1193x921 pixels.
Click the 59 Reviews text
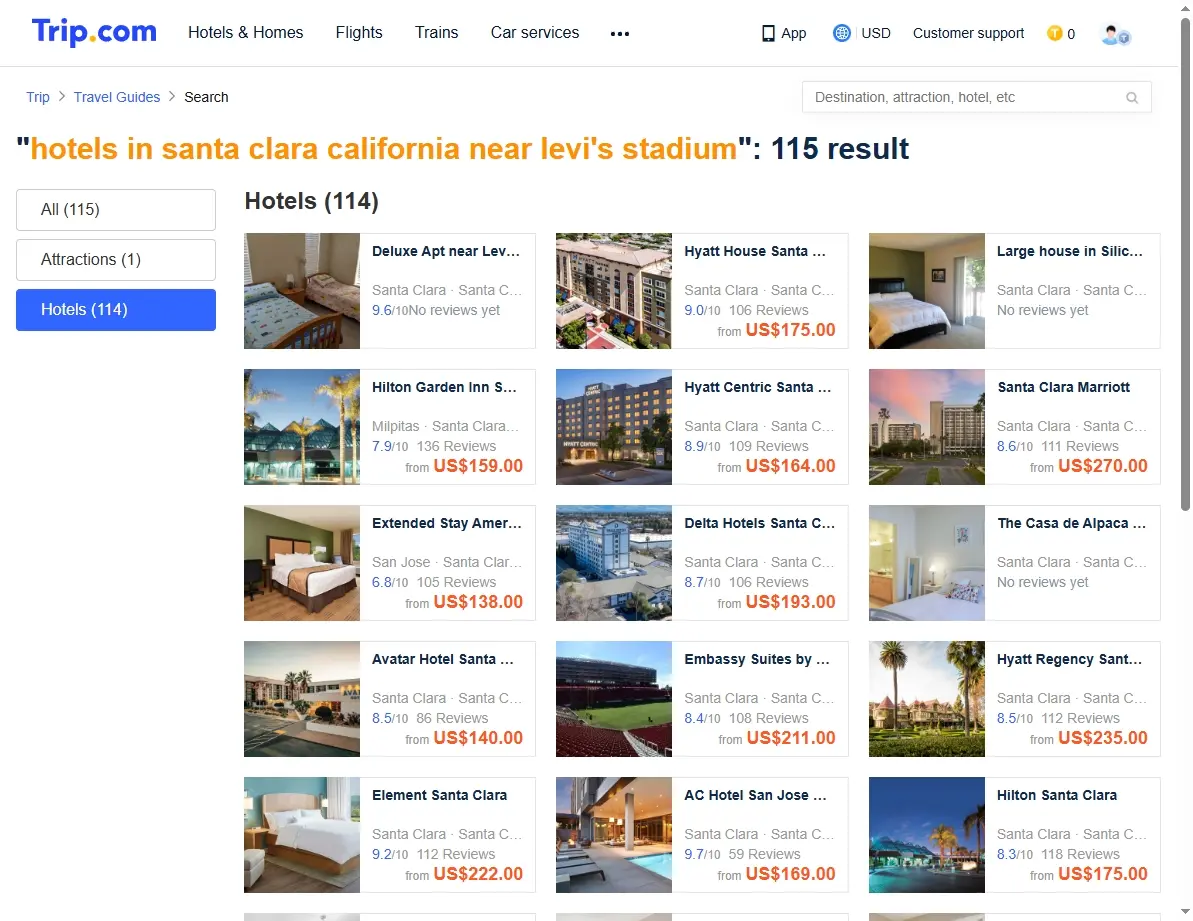click(x=765, y=855)
